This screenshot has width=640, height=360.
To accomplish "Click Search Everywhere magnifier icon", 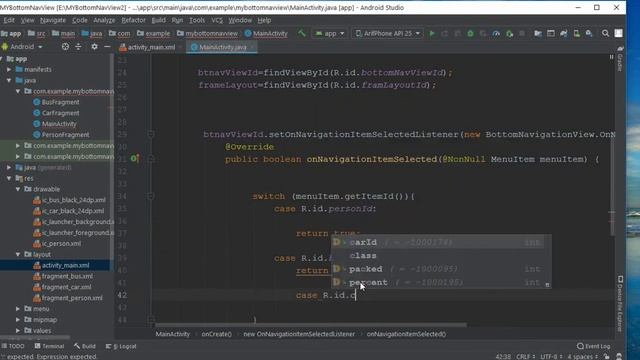I will pos(605,33).
